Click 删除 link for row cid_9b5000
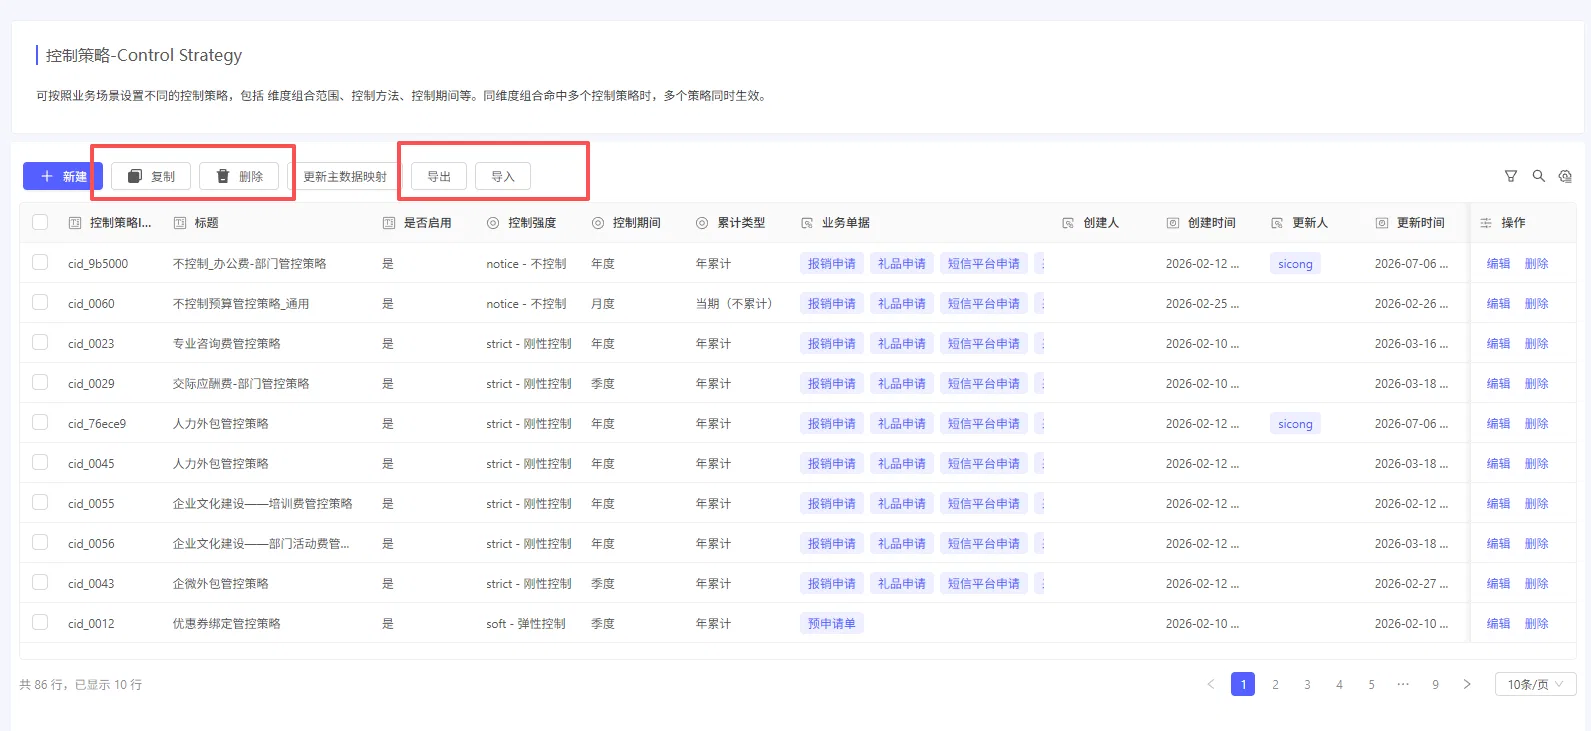 1536,264
